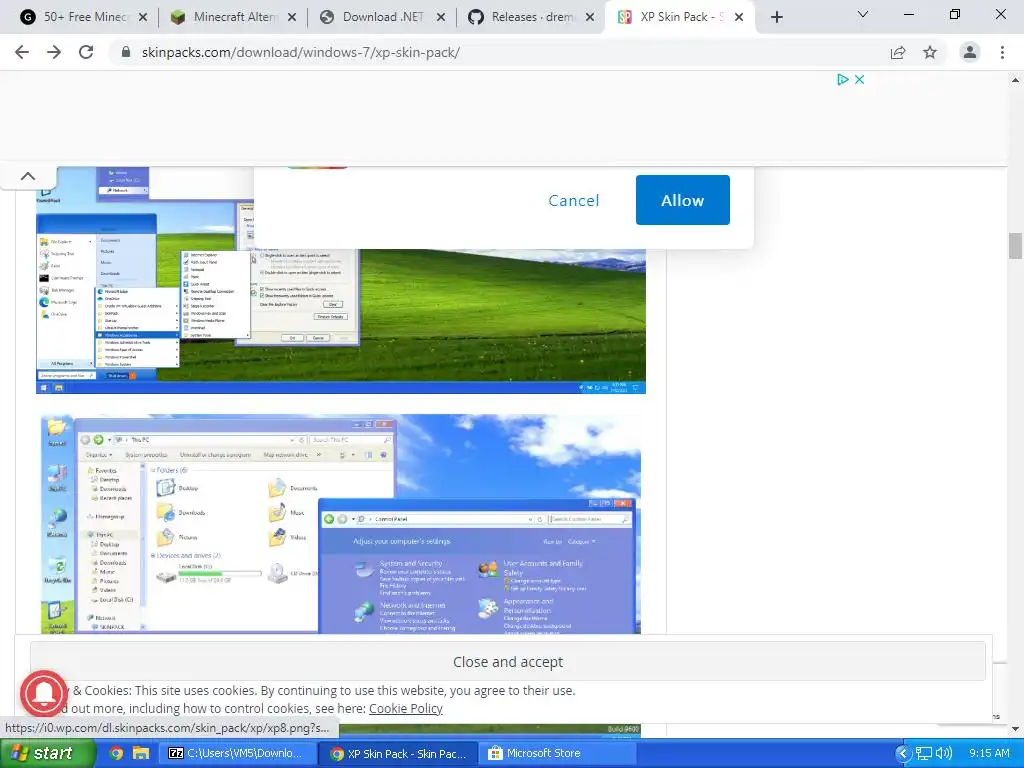This screenshot has height=768, width=1024.
Task: Go forward to the next page
Action: (x=54, y=52)
